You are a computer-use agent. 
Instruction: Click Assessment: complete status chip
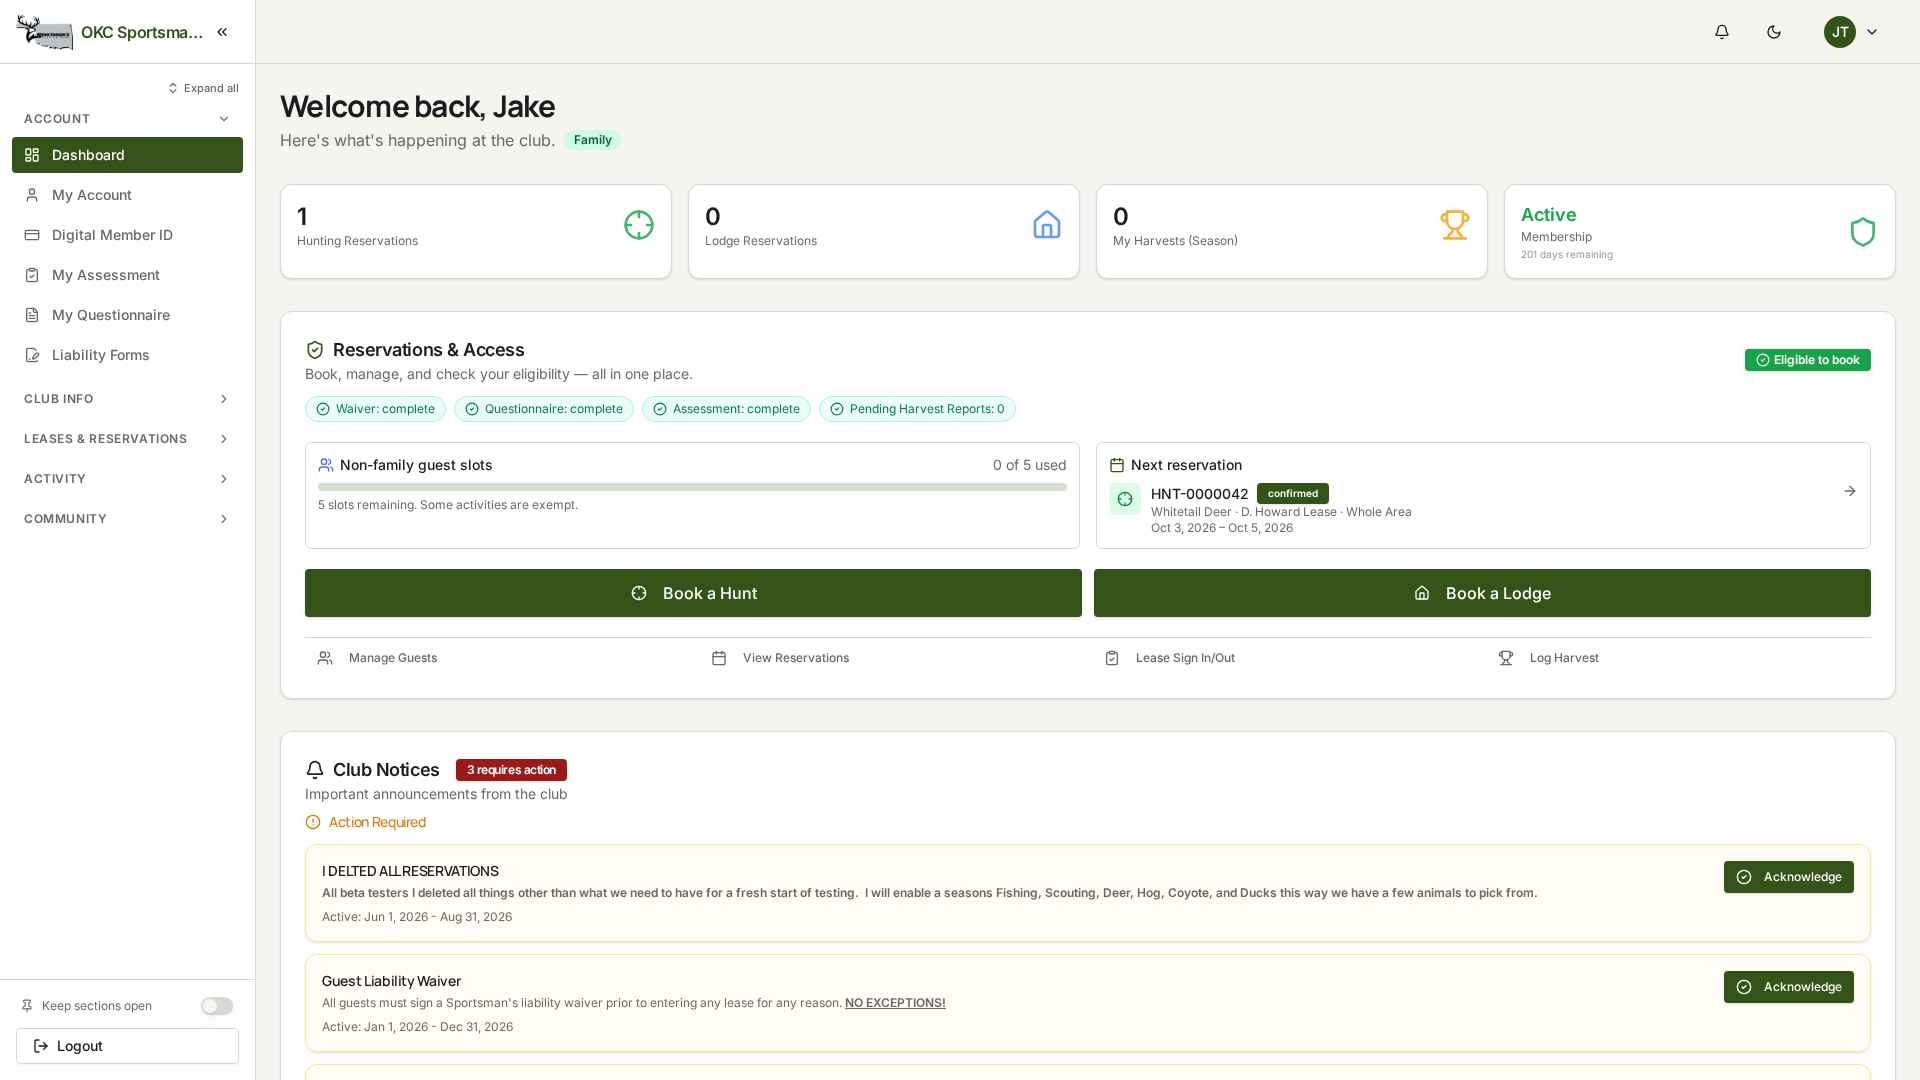[726, 409]
